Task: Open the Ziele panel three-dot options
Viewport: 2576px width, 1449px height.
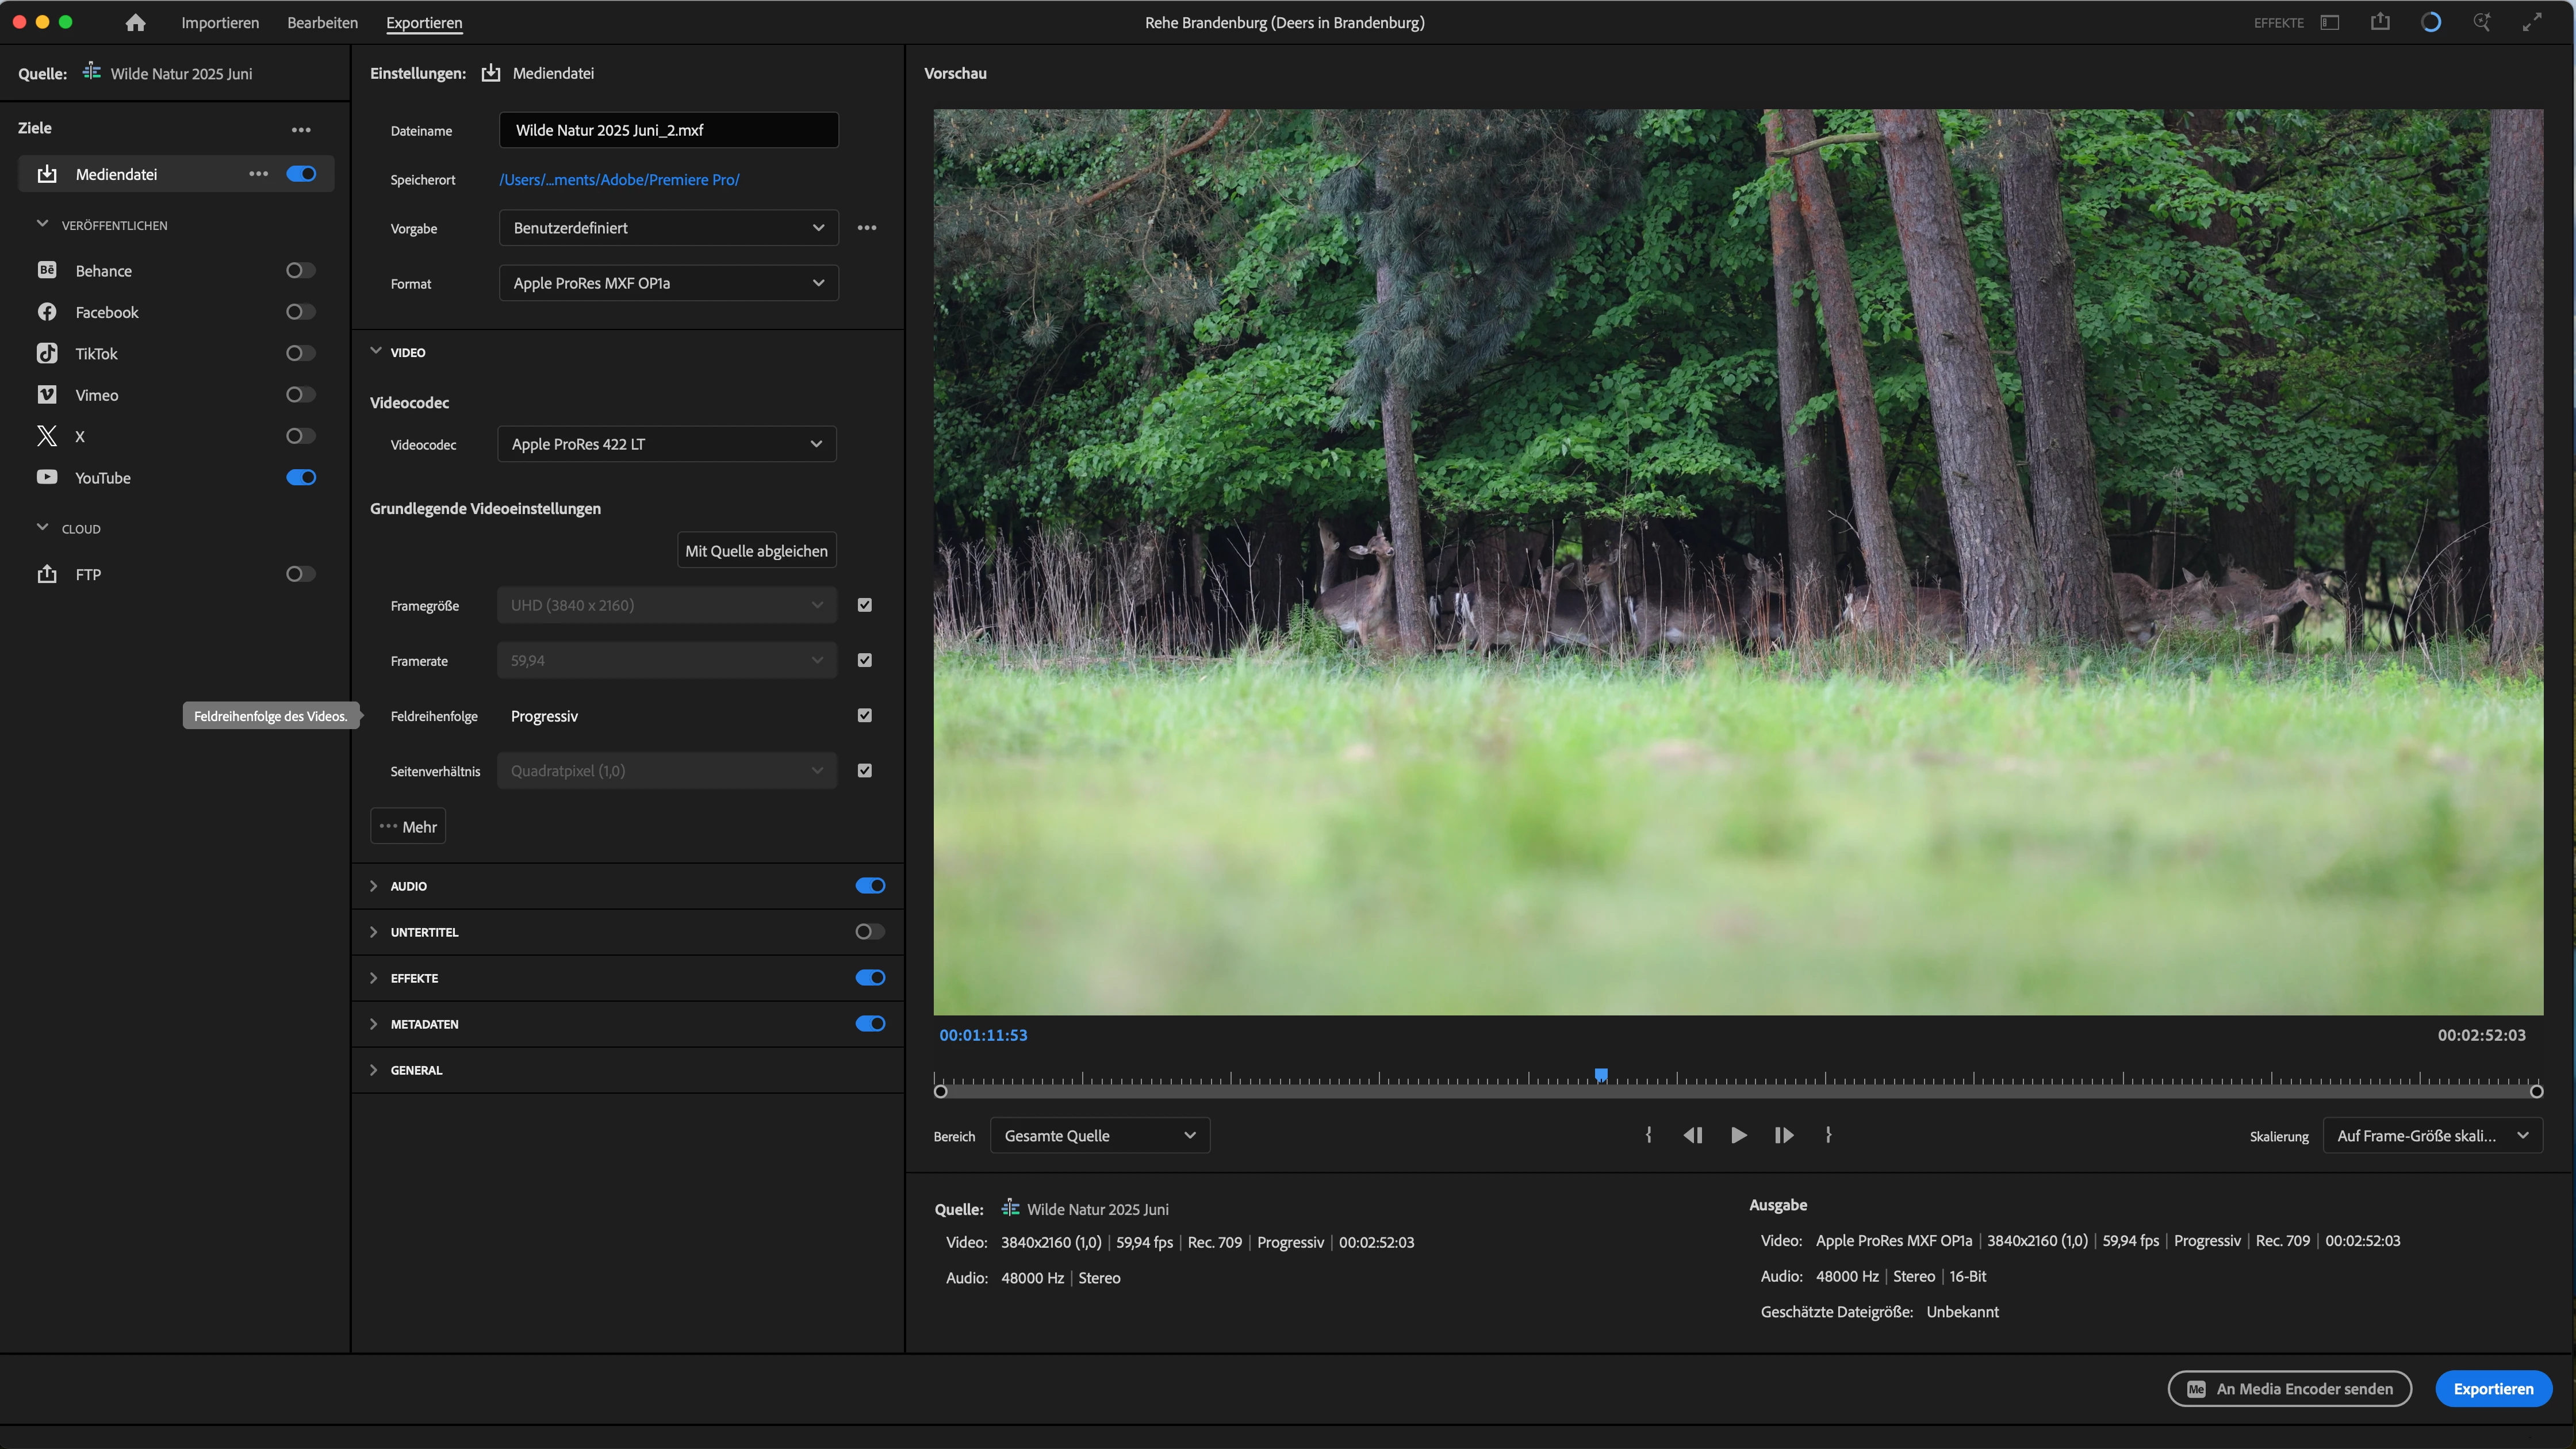Action: pos(301,129)
